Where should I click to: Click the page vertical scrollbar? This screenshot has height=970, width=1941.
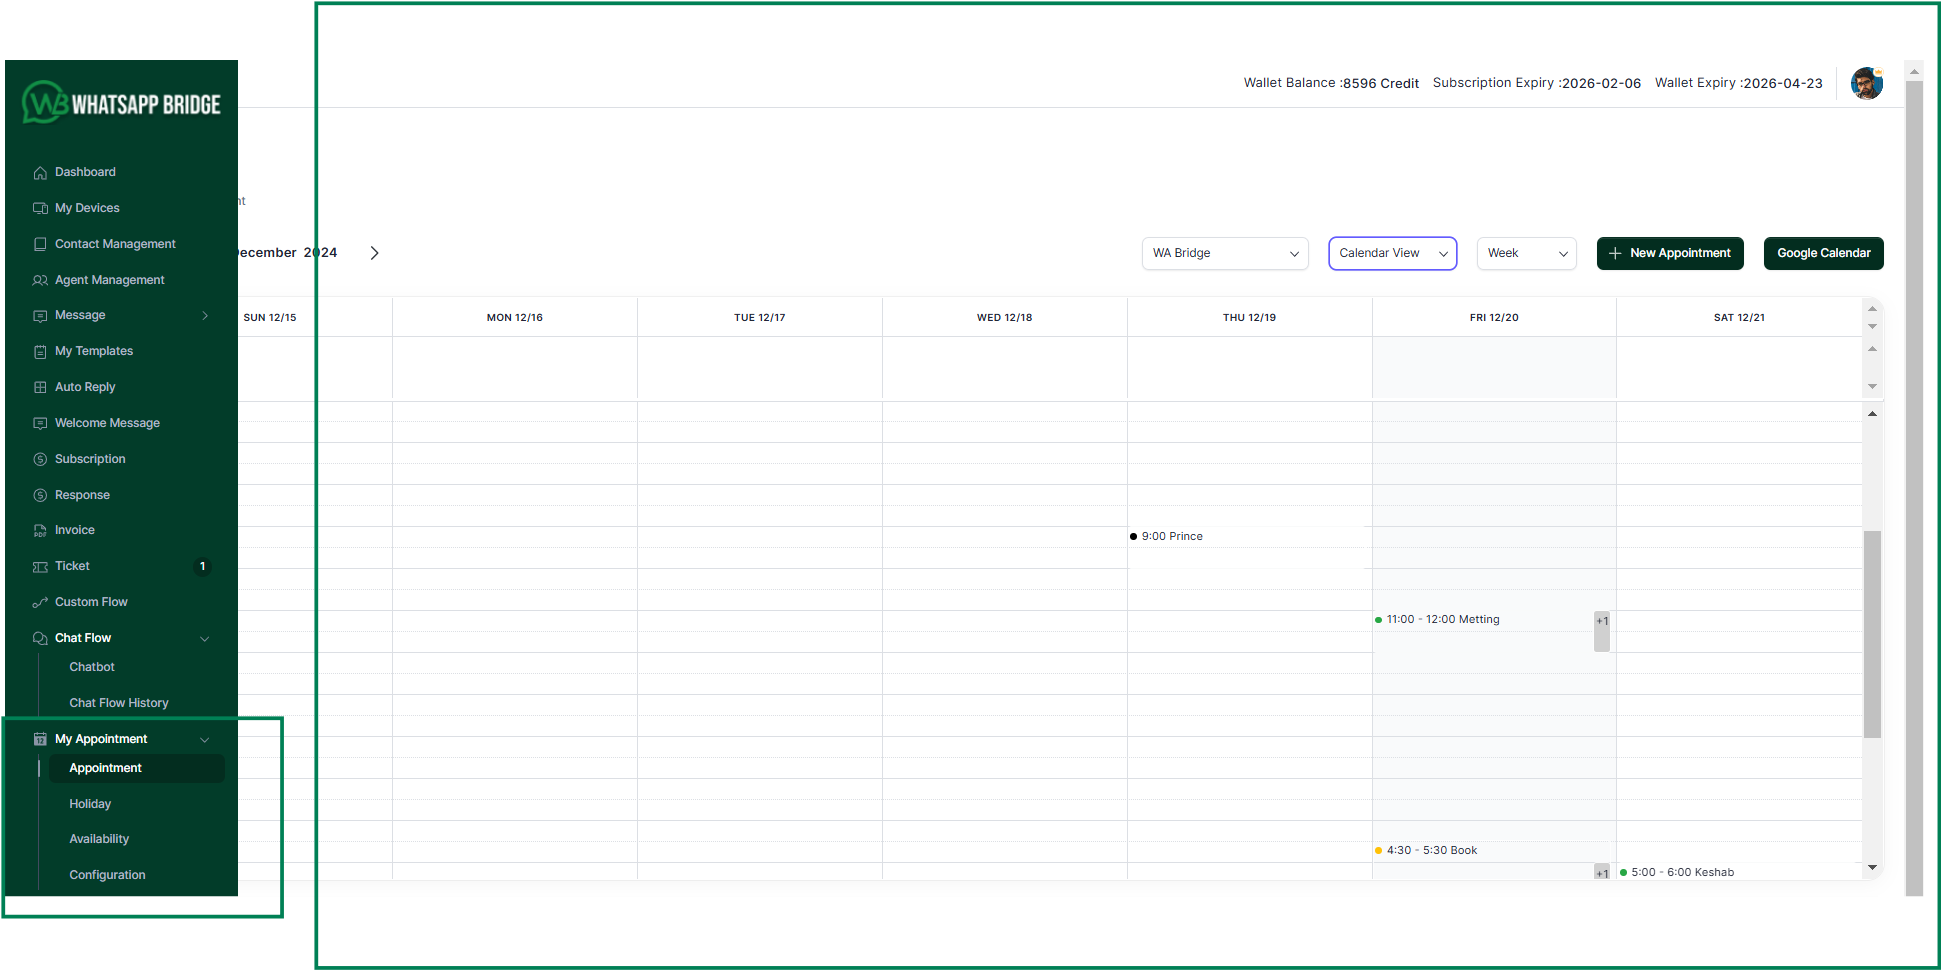(x=1914, y=488)
